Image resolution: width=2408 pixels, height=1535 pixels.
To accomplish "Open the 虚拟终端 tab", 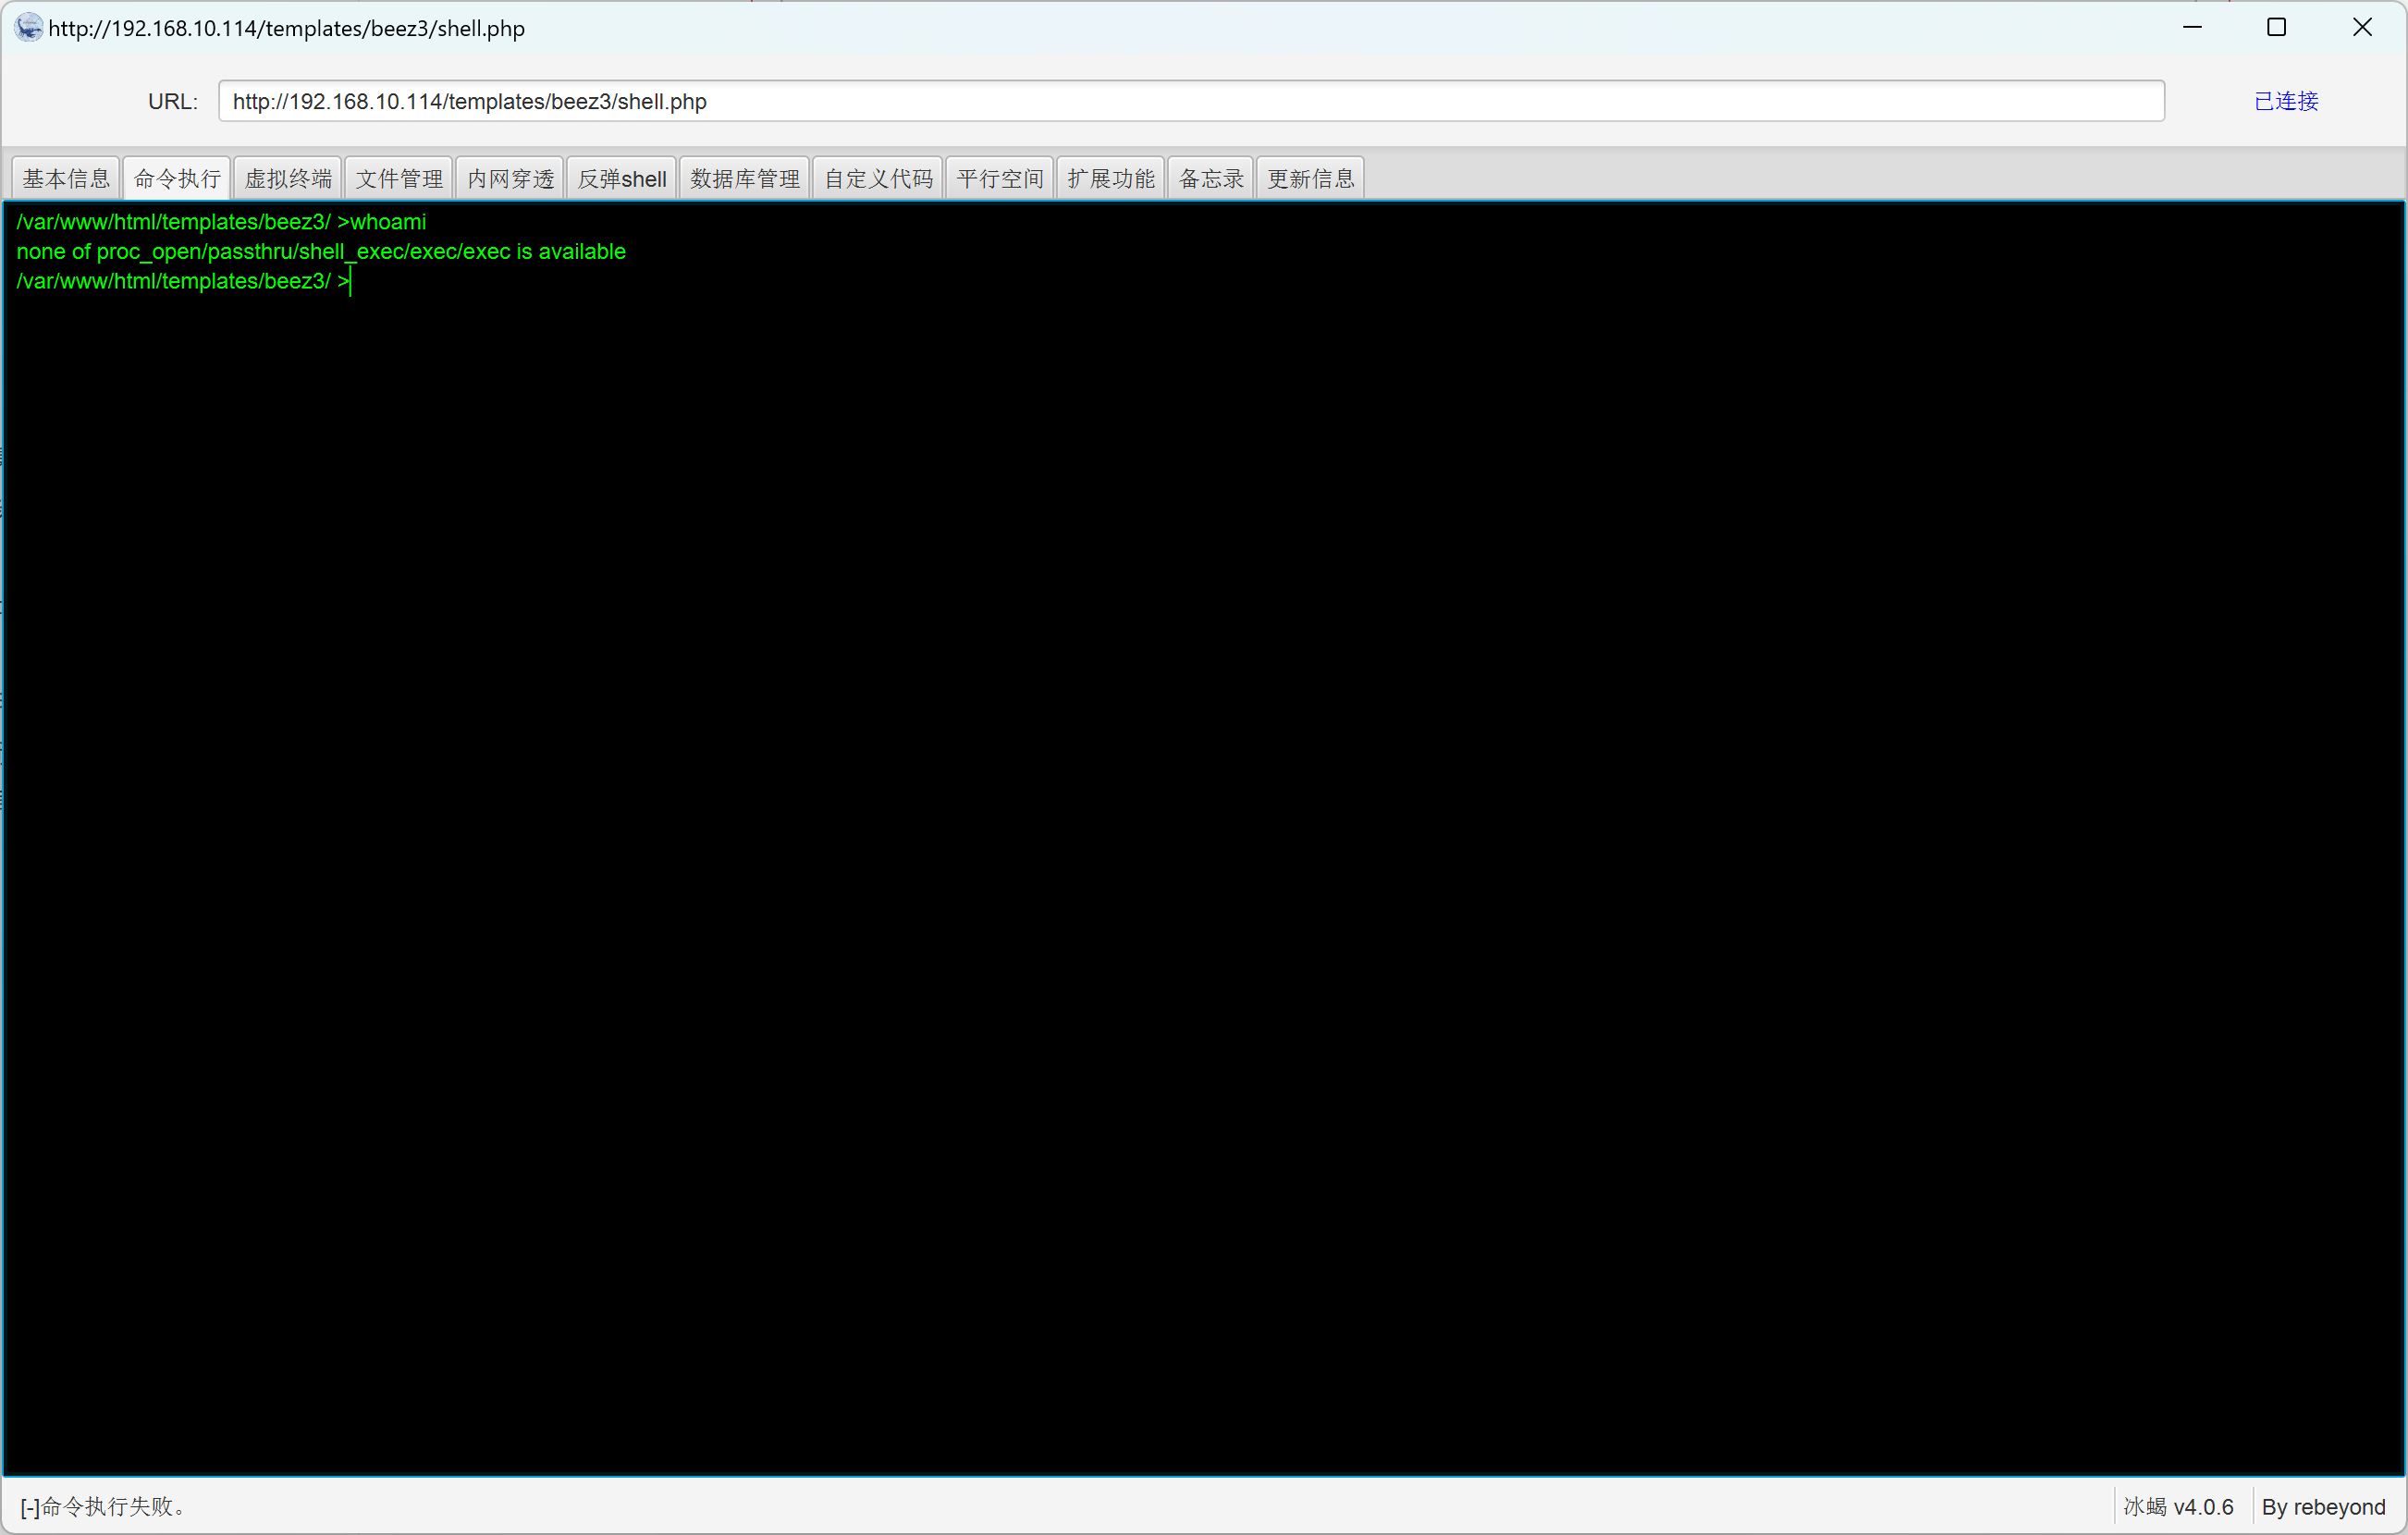I will point(288,178).
